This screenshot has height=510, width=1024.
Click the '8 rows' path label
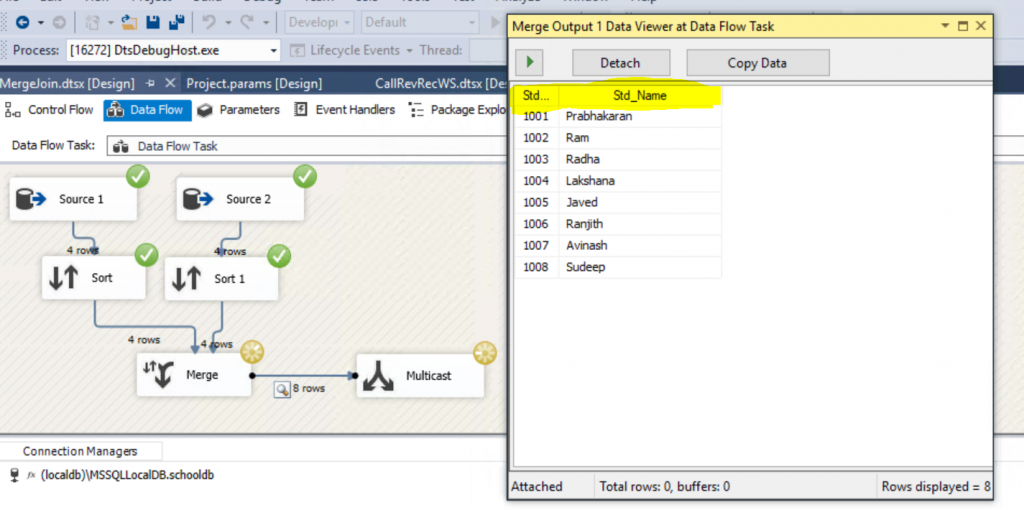click(x=308, y=389)
